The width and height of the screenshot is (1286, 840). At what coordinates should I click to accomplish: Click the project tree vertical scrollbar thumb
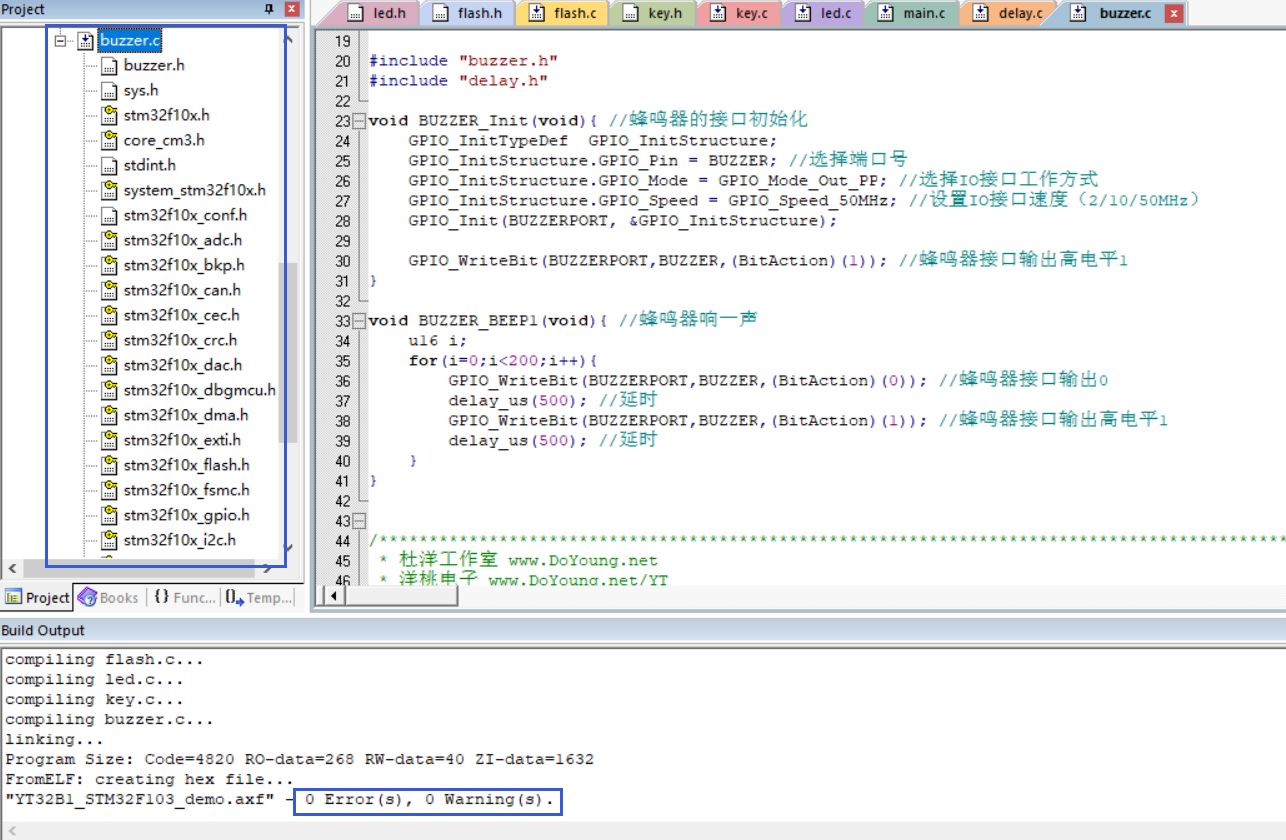(289, 352)
